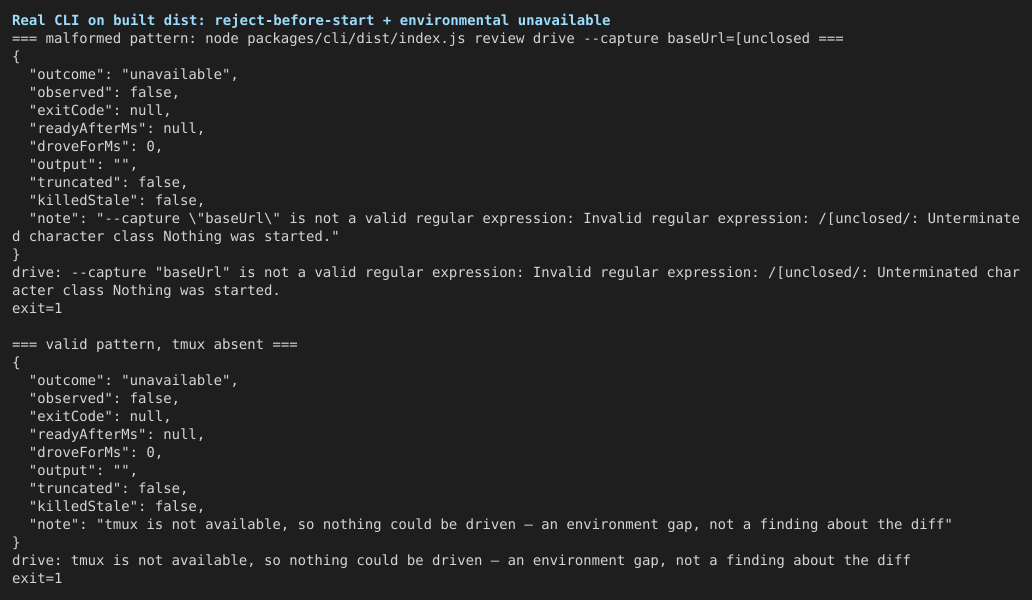Click the second "readyAfterMs": null line

click(116, 434)
